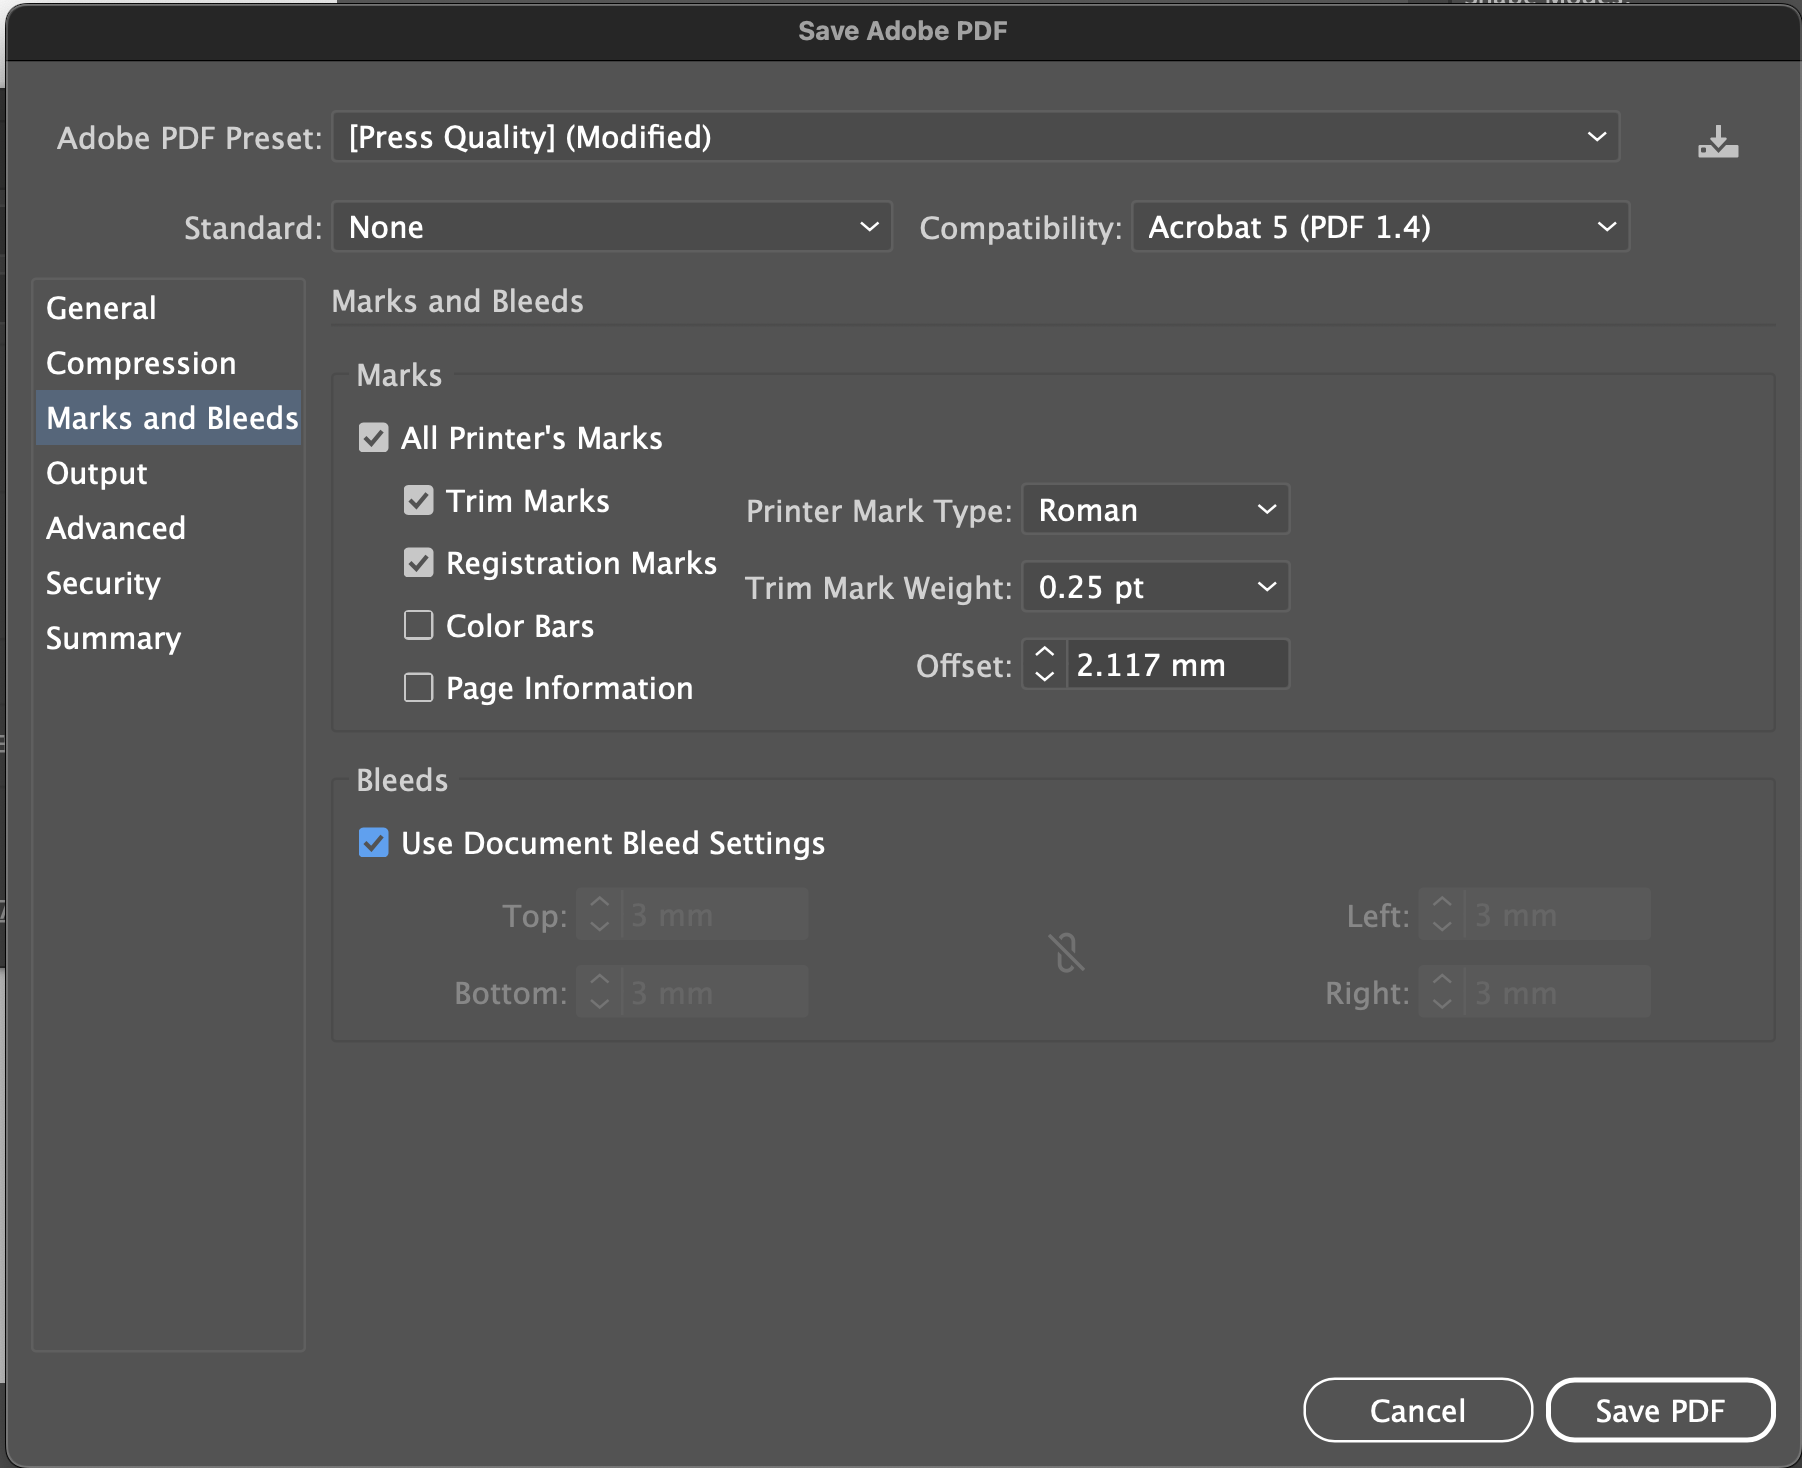Open the Printer Mark Type dropdown
Viewport: 1802px width, 1468px height.
pyautogui.click(x=1154, y=510)
